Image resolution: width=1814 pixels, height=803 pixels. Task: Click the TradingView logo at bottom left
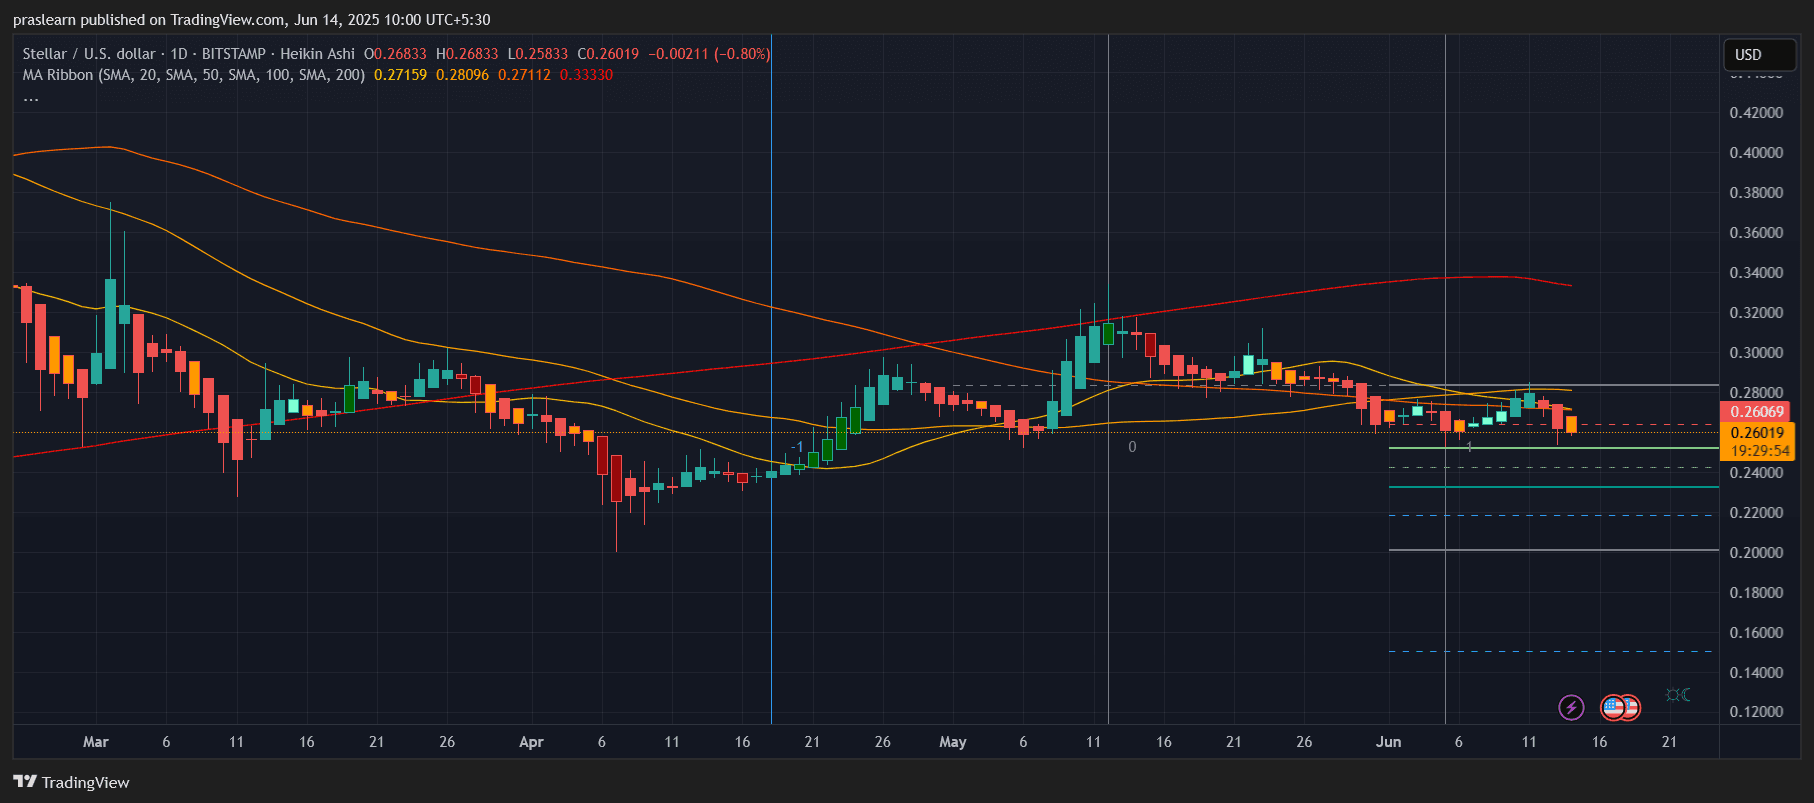coord(71,782)
